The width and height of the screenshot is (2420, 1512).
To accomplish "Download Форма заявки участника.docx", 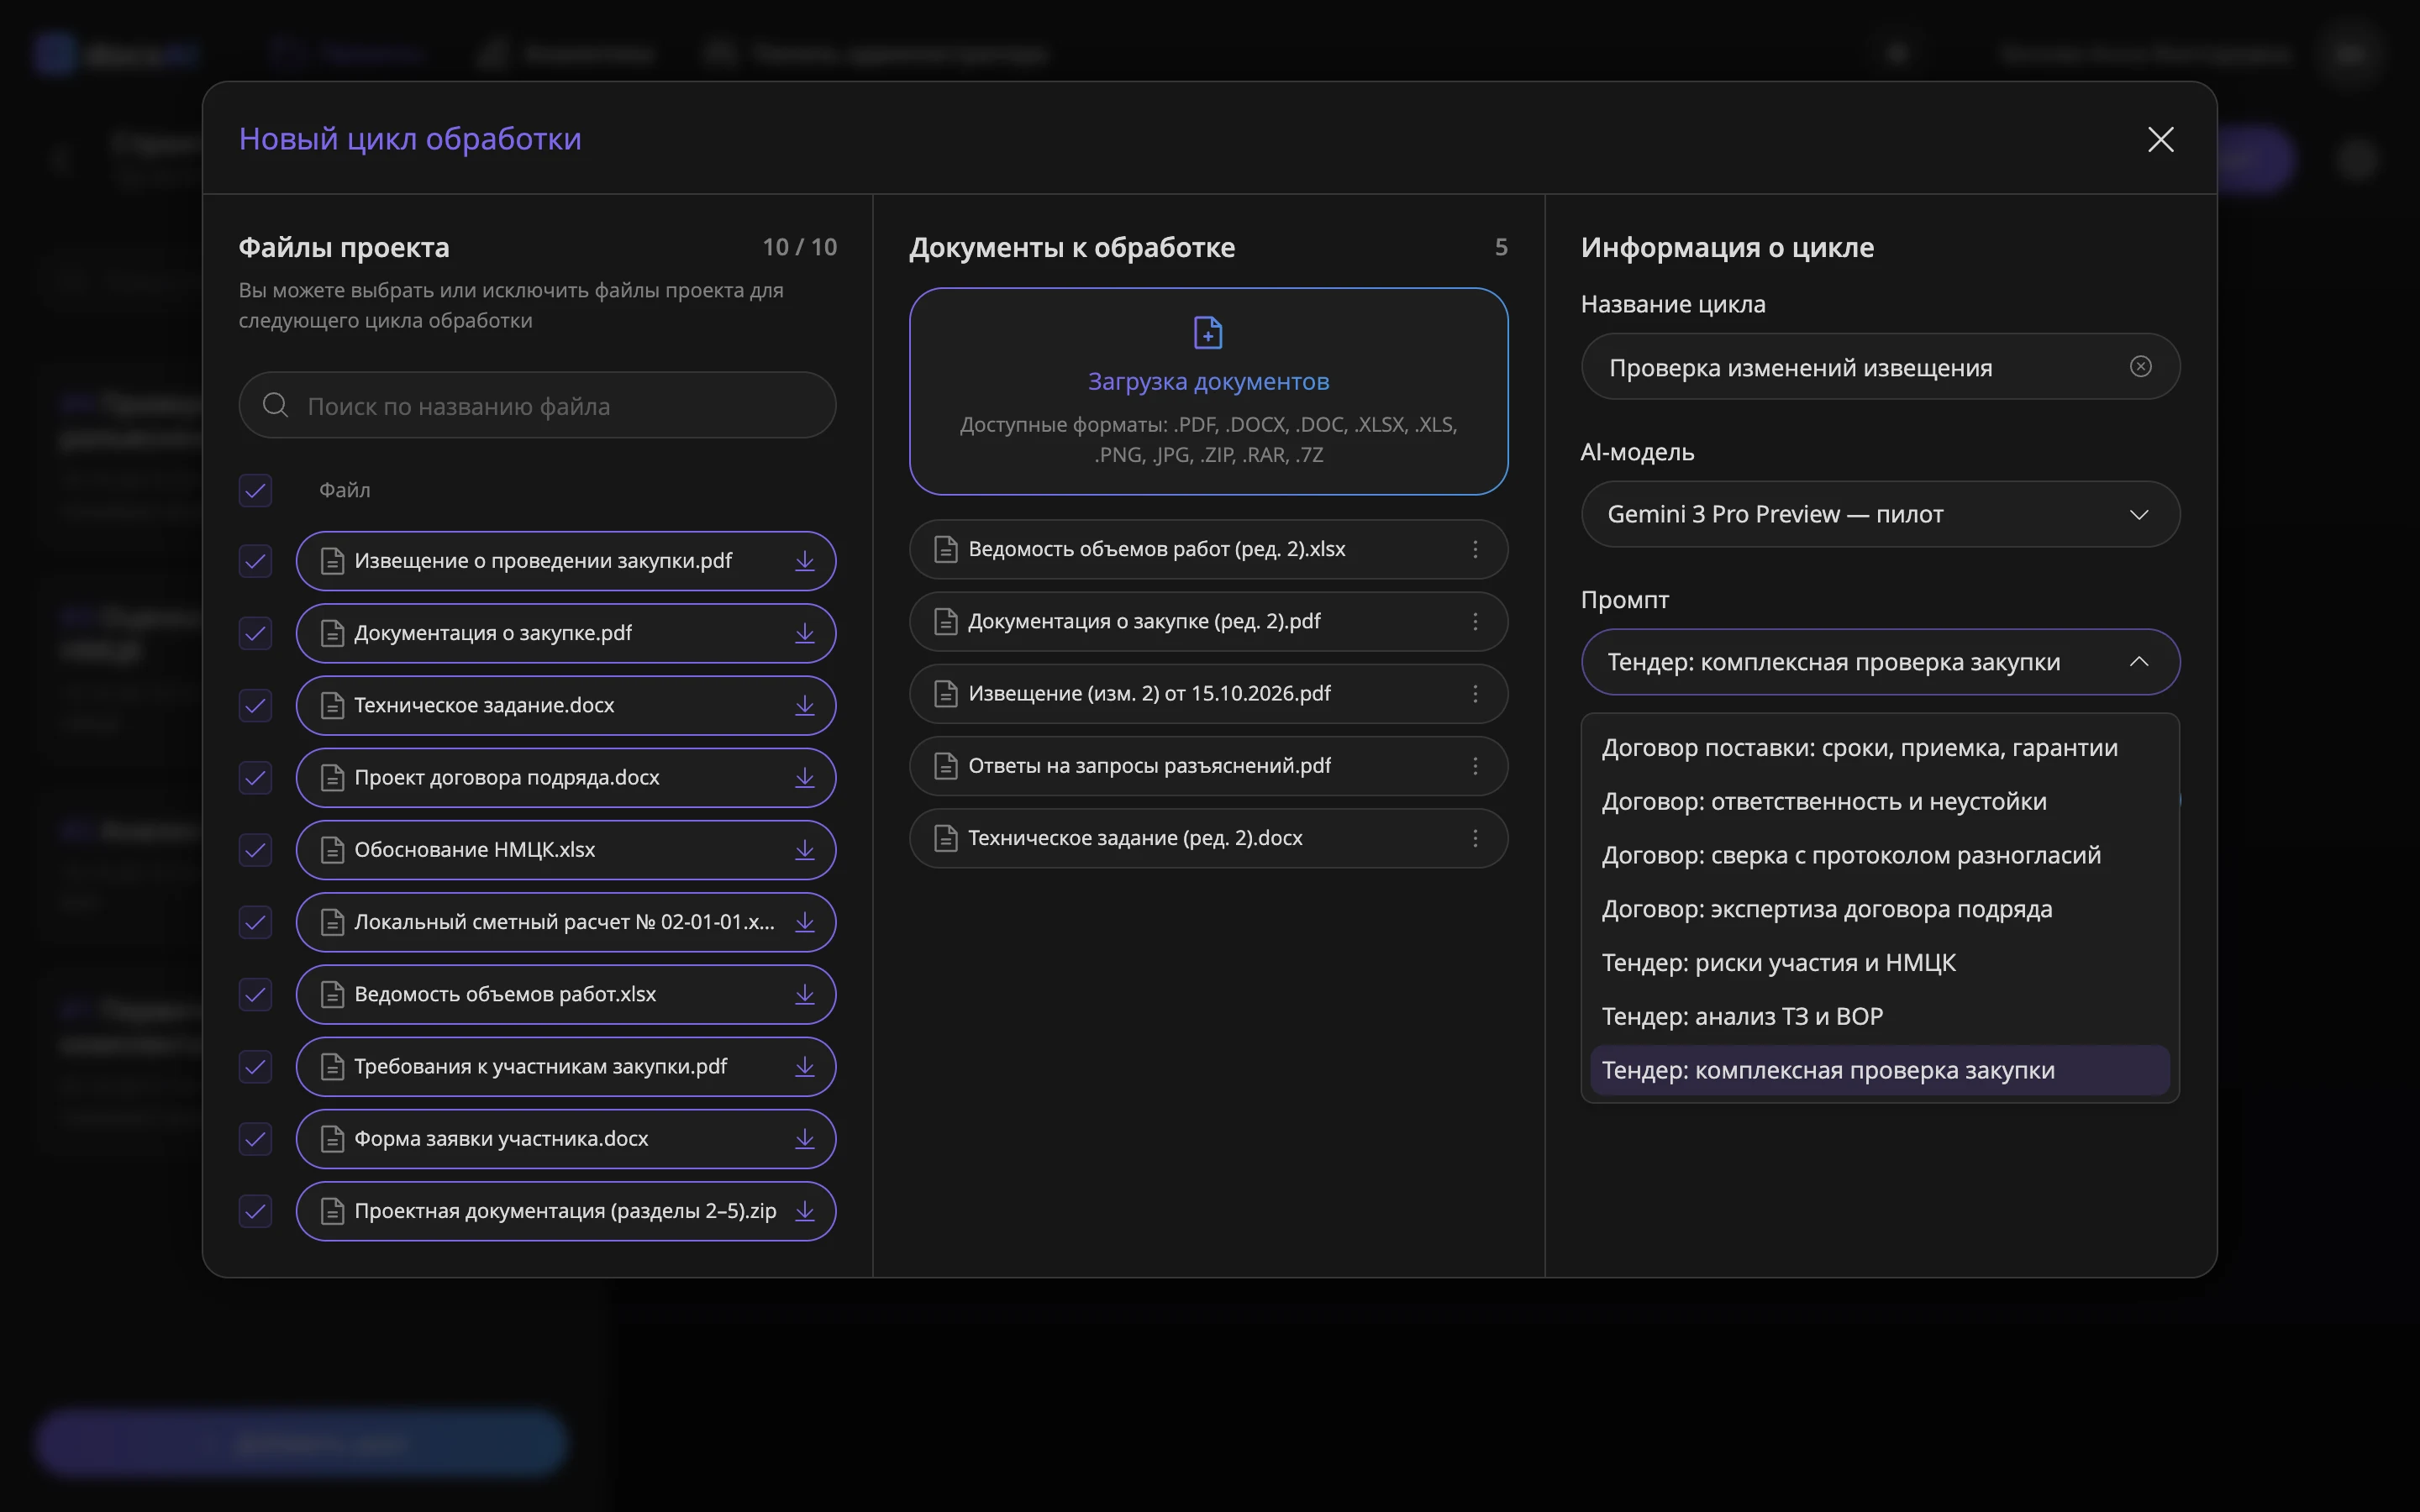I will (804, 1139).
